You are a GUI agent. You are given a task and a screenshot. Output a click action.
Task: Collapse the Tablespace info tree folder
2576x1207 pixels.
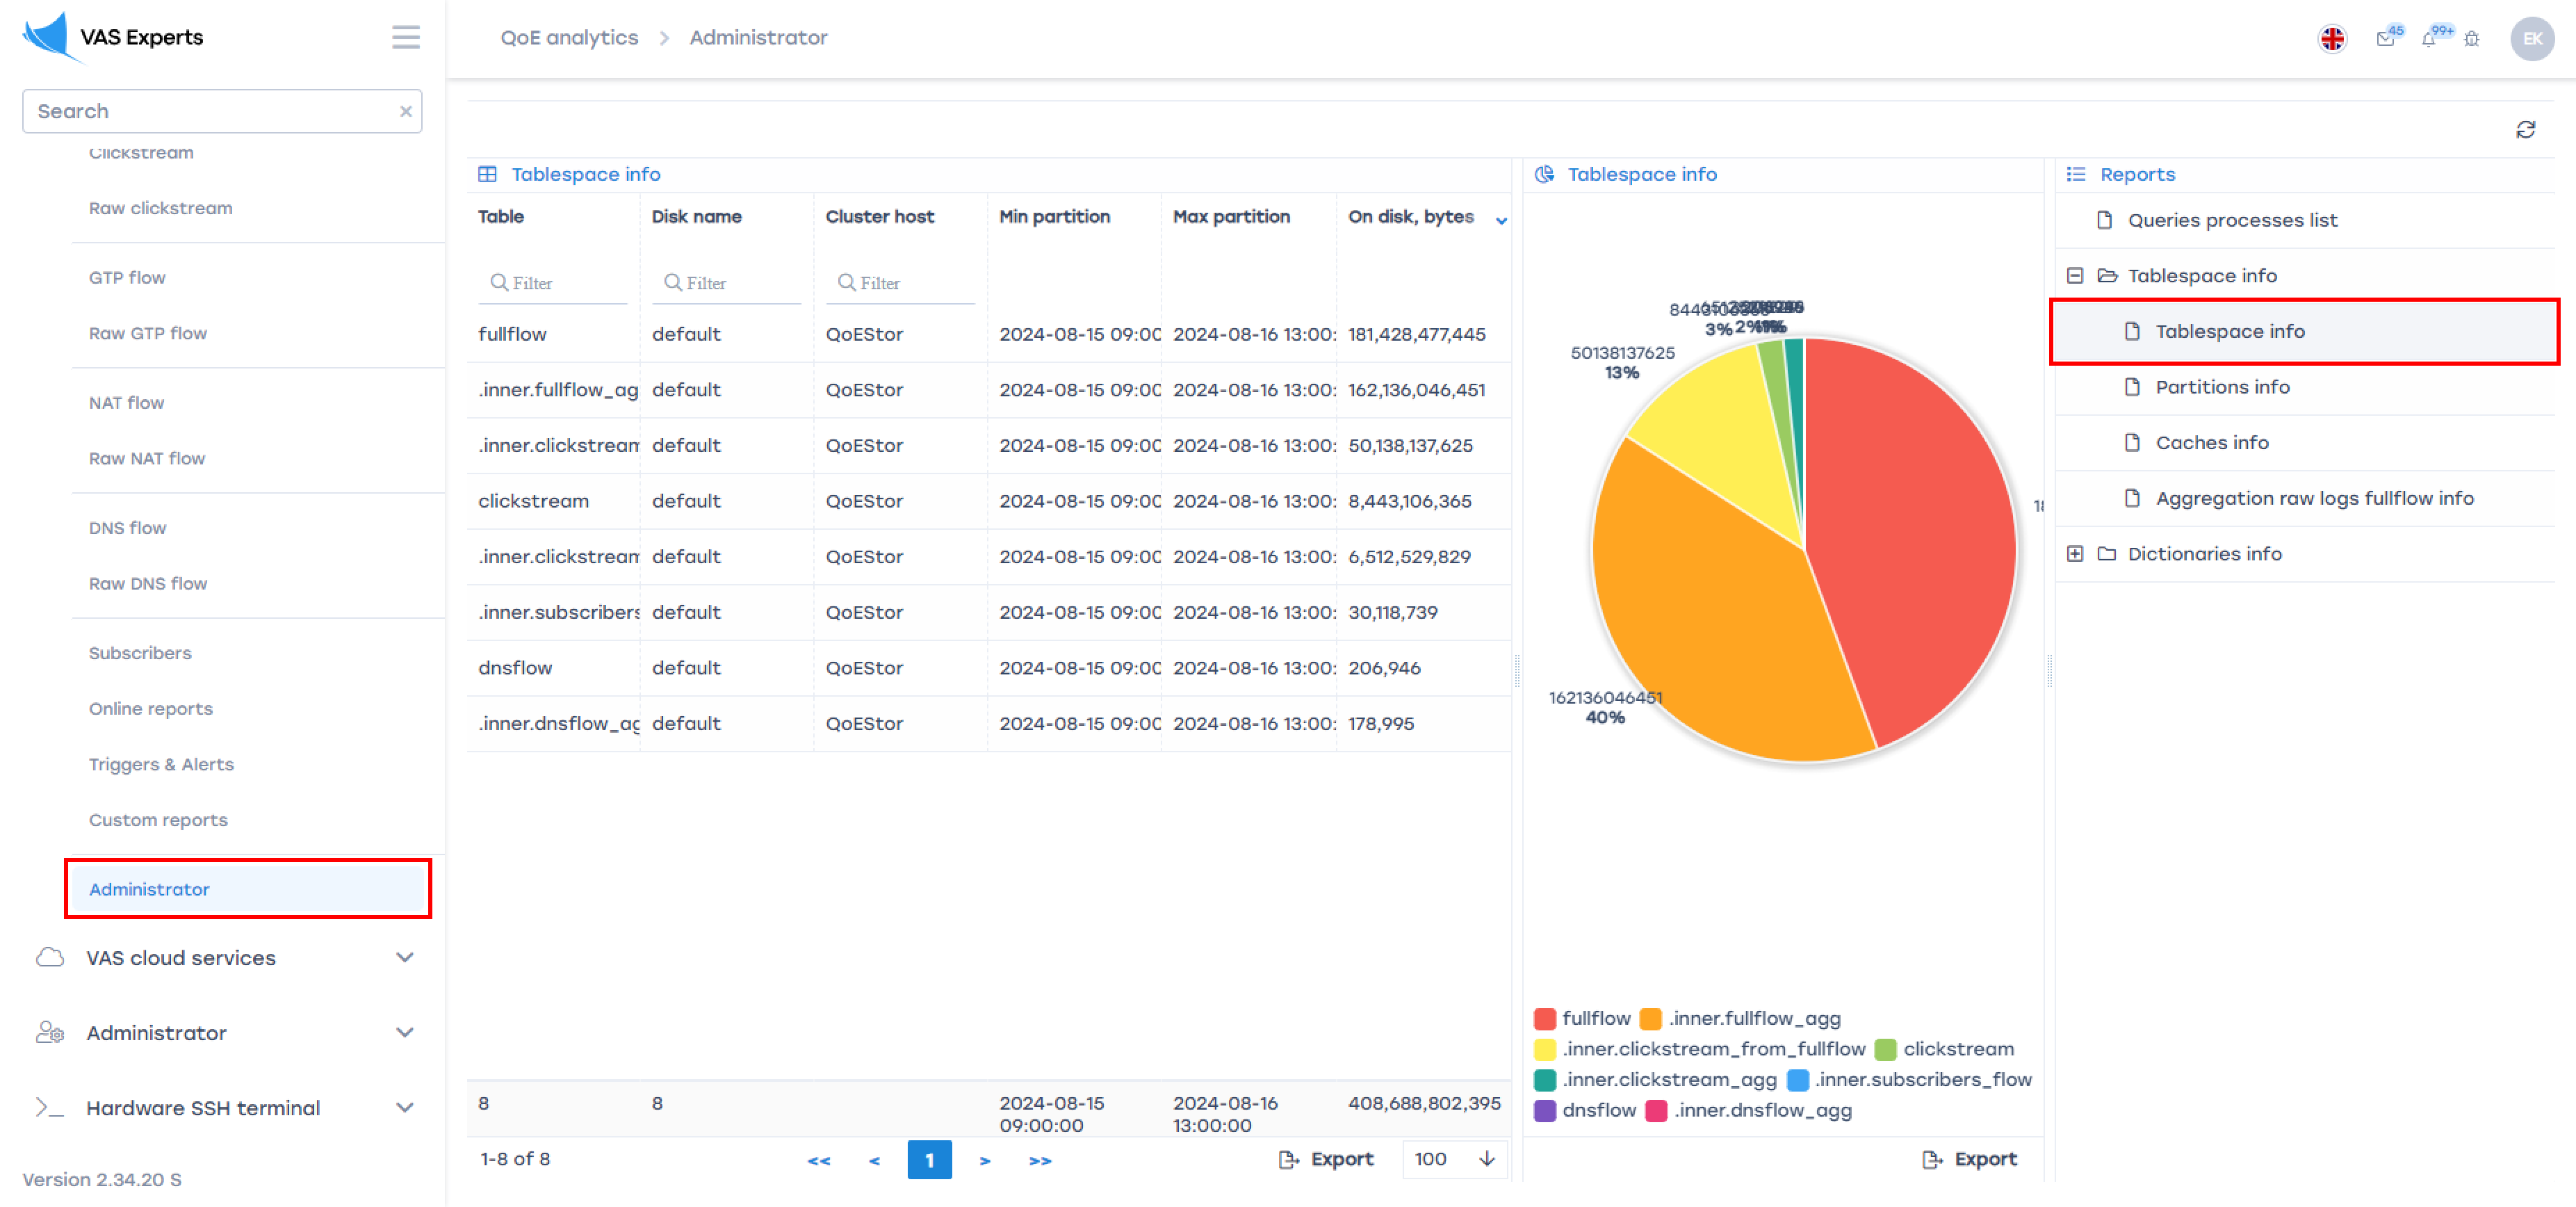pyautogui.click(x=2074, y=276)
